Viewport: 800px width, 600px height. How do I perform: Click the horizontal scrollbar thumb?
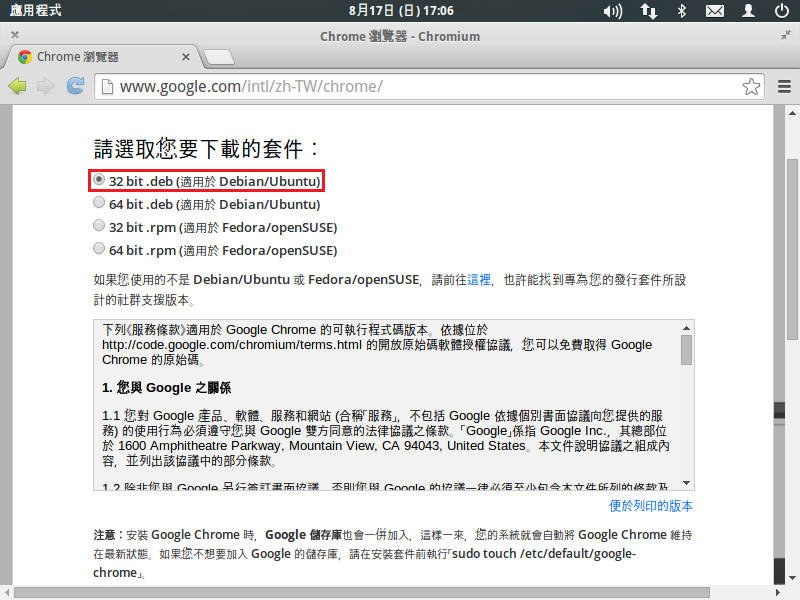[362, 592]
